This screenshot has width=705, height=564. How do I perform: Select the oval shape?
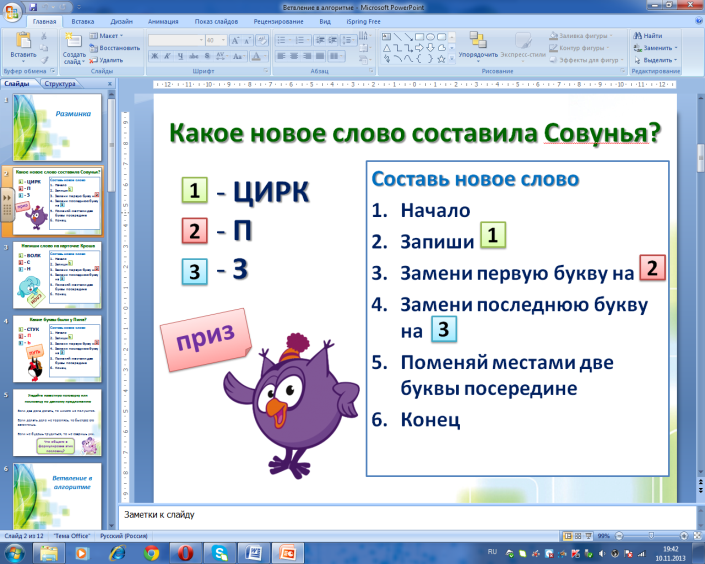pyautogui.click(x=430, y=37)
